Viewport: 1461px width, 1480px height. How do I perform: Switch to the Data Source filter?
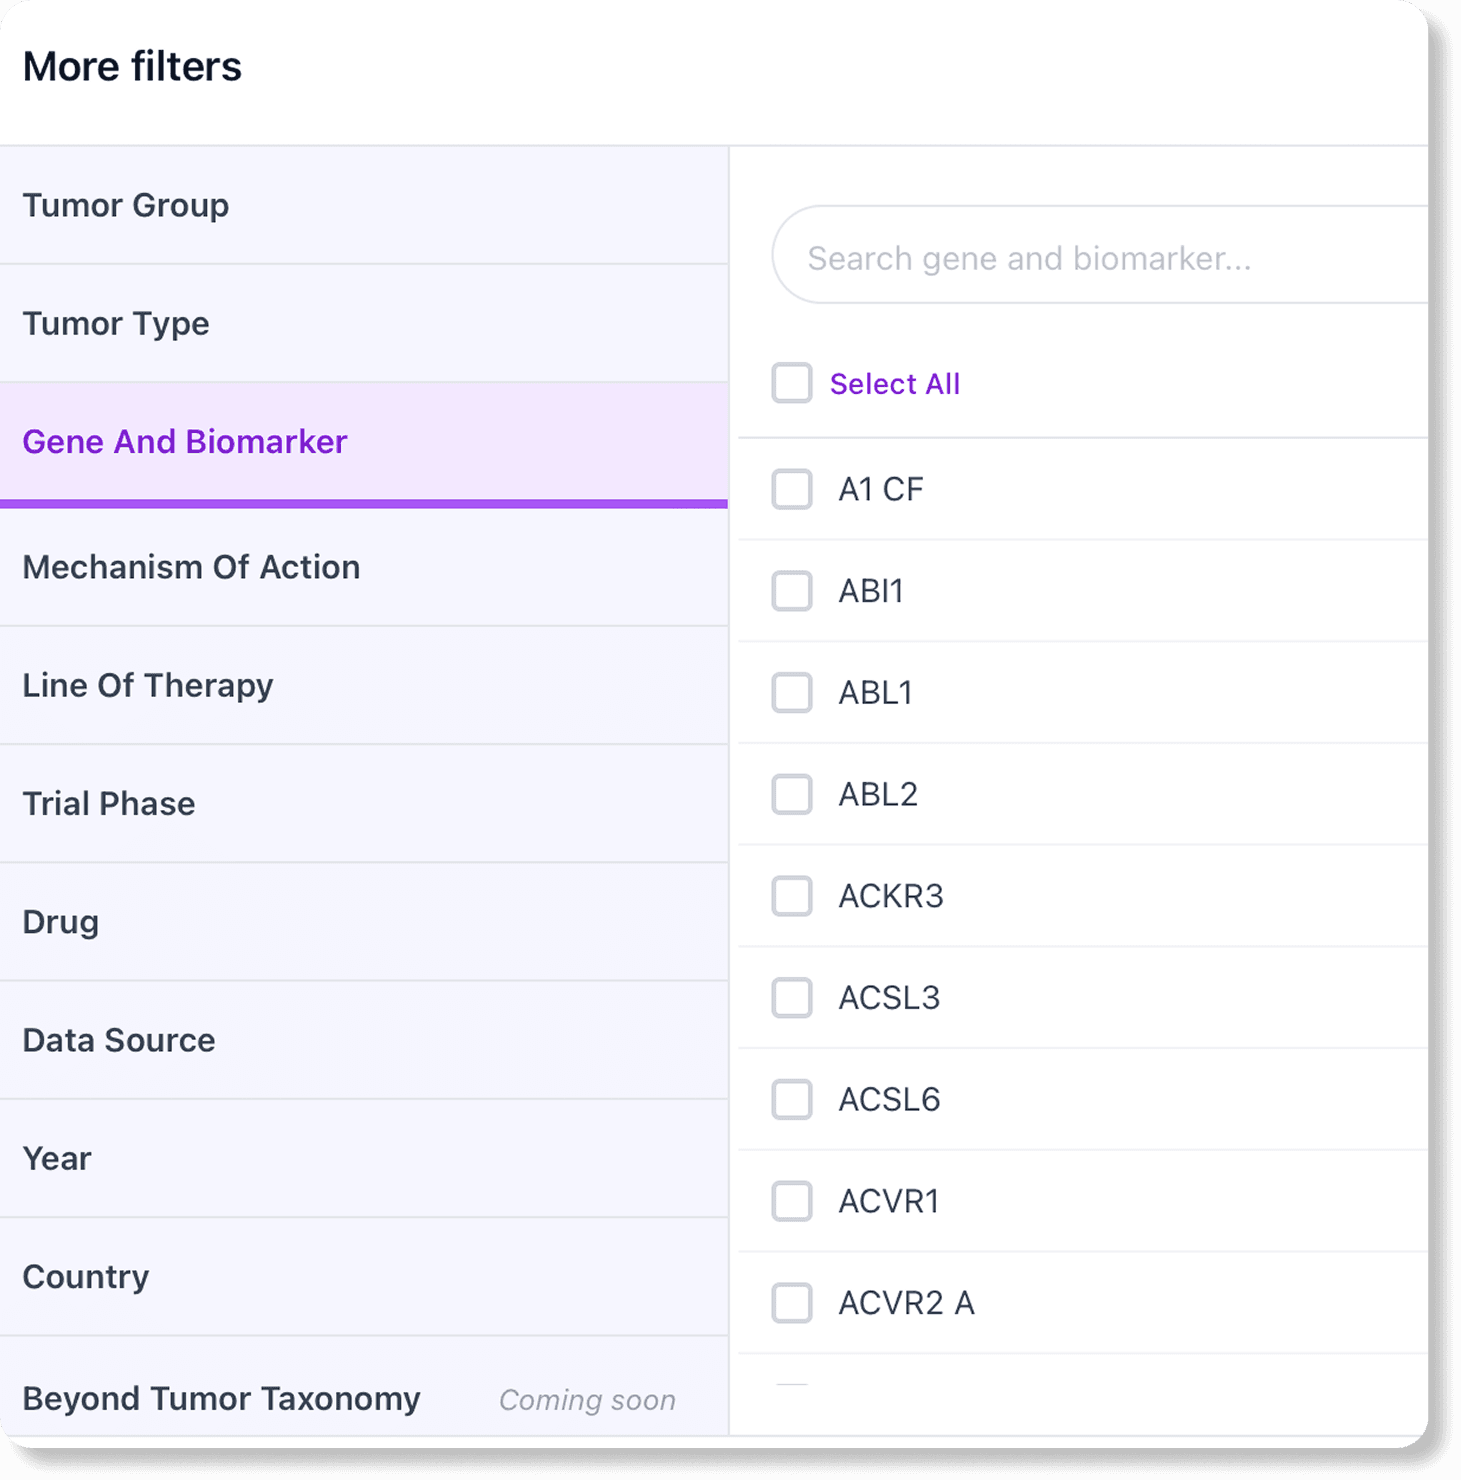click(x=364, y=1041)
